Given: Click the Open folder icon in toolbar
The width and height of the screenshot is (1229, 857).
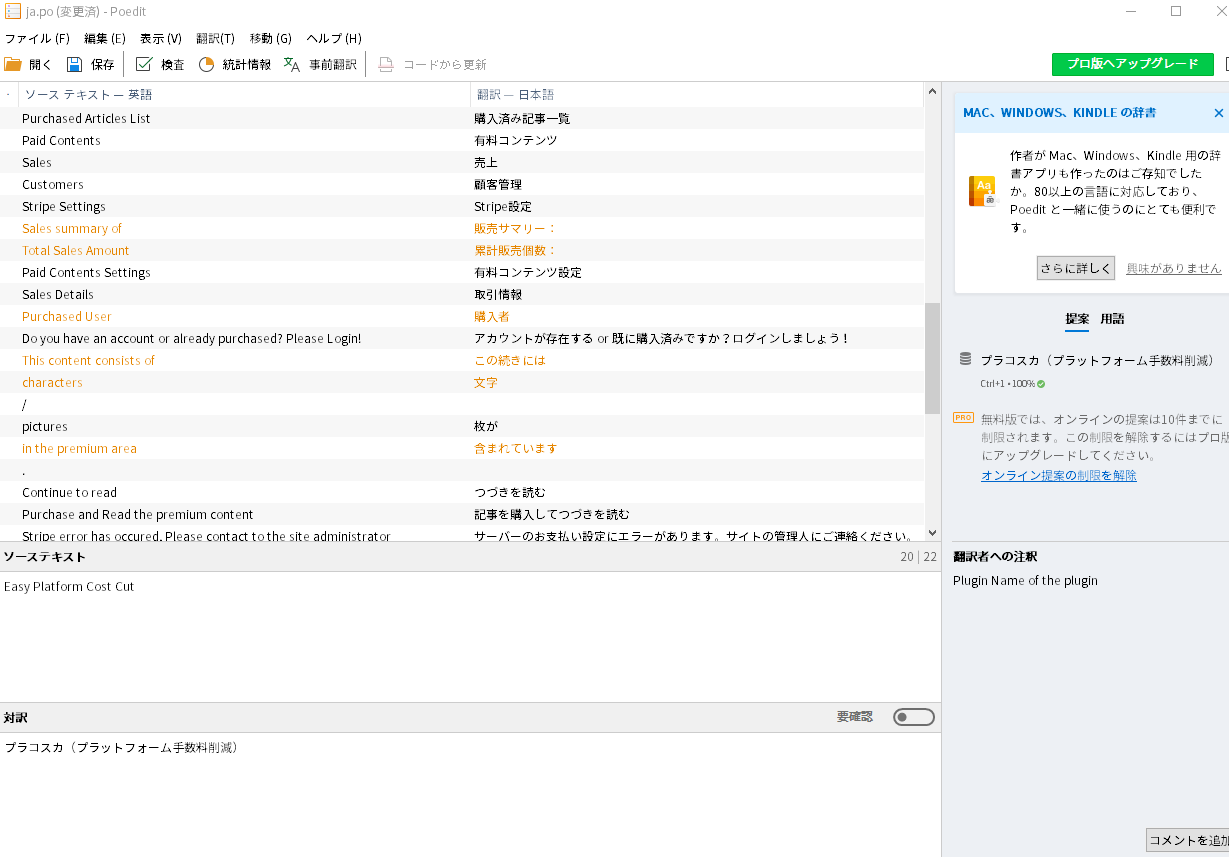Looking at the screenshot, I should [x=12, y=64].
